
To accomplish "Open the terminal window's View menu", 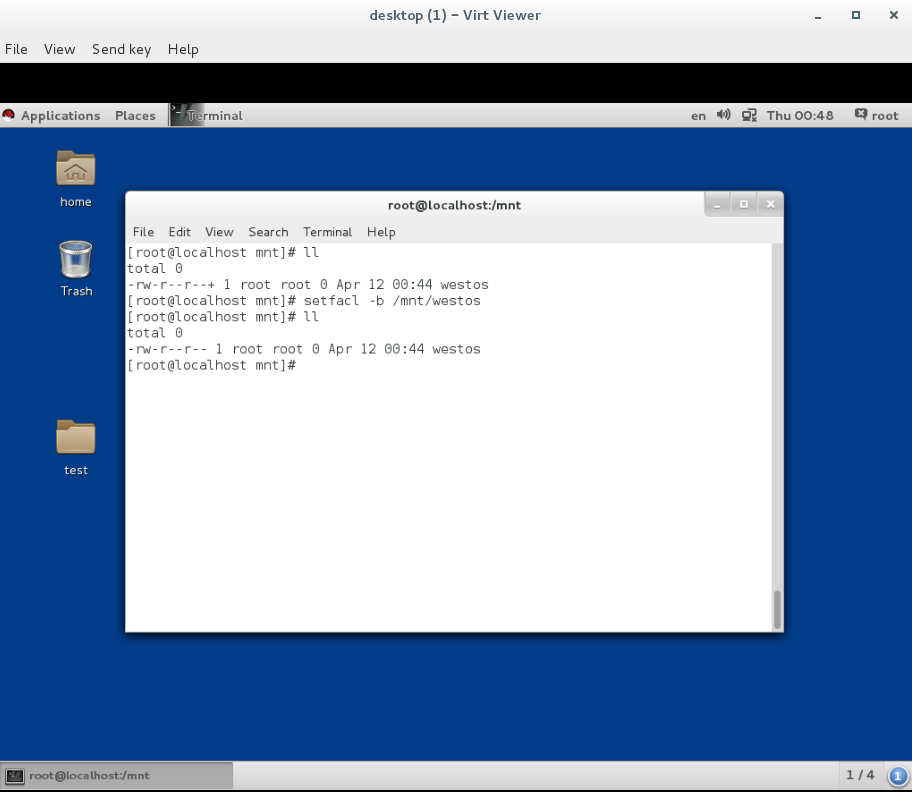I will (219, 232).
